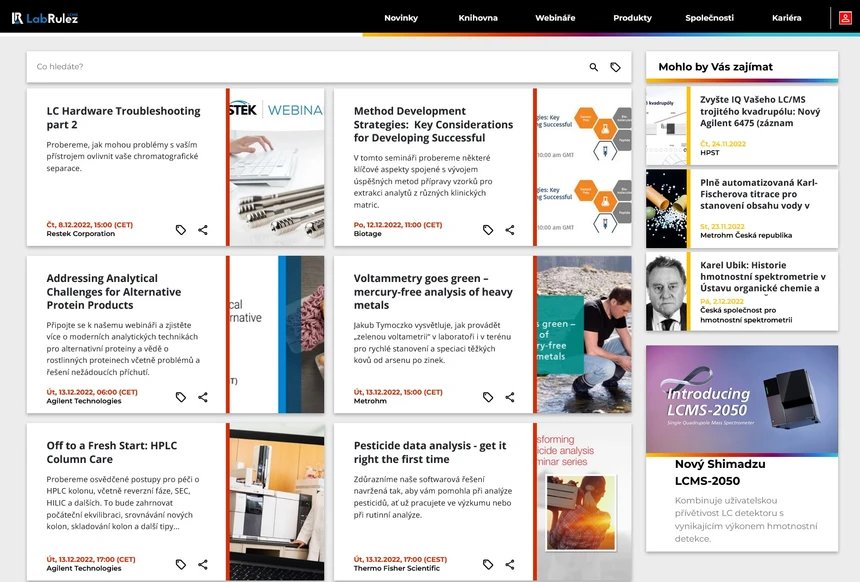Tag the Alternative Protein Products webinar
The image size is (860, 582).
click(x=180, y=397)
